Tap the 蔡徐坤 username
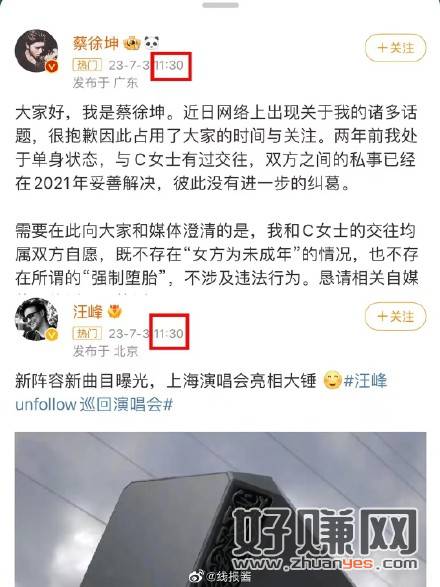This screenshot has width=440, height=587. (x=96, y=44)
